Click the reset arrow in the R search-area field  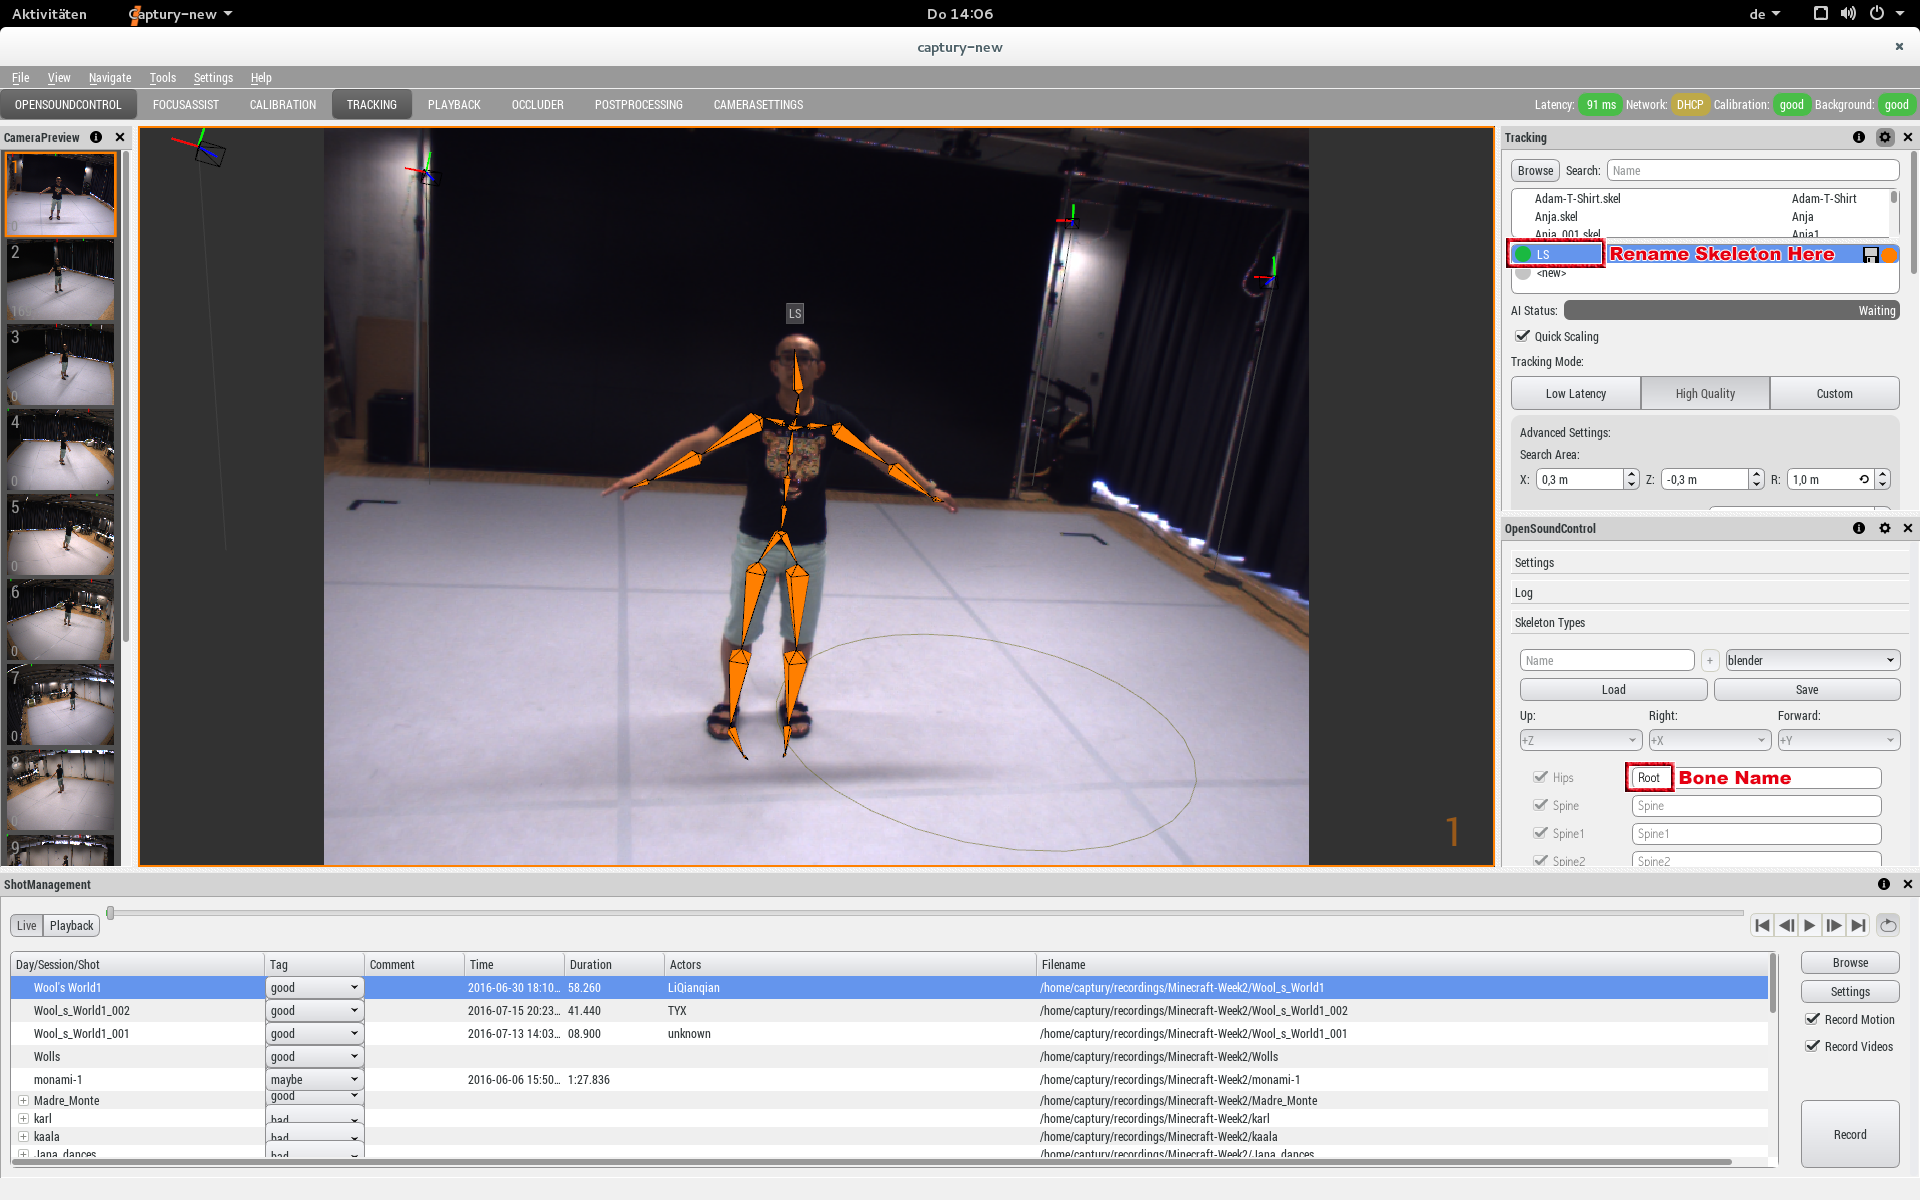click(x=1864, y=479)
